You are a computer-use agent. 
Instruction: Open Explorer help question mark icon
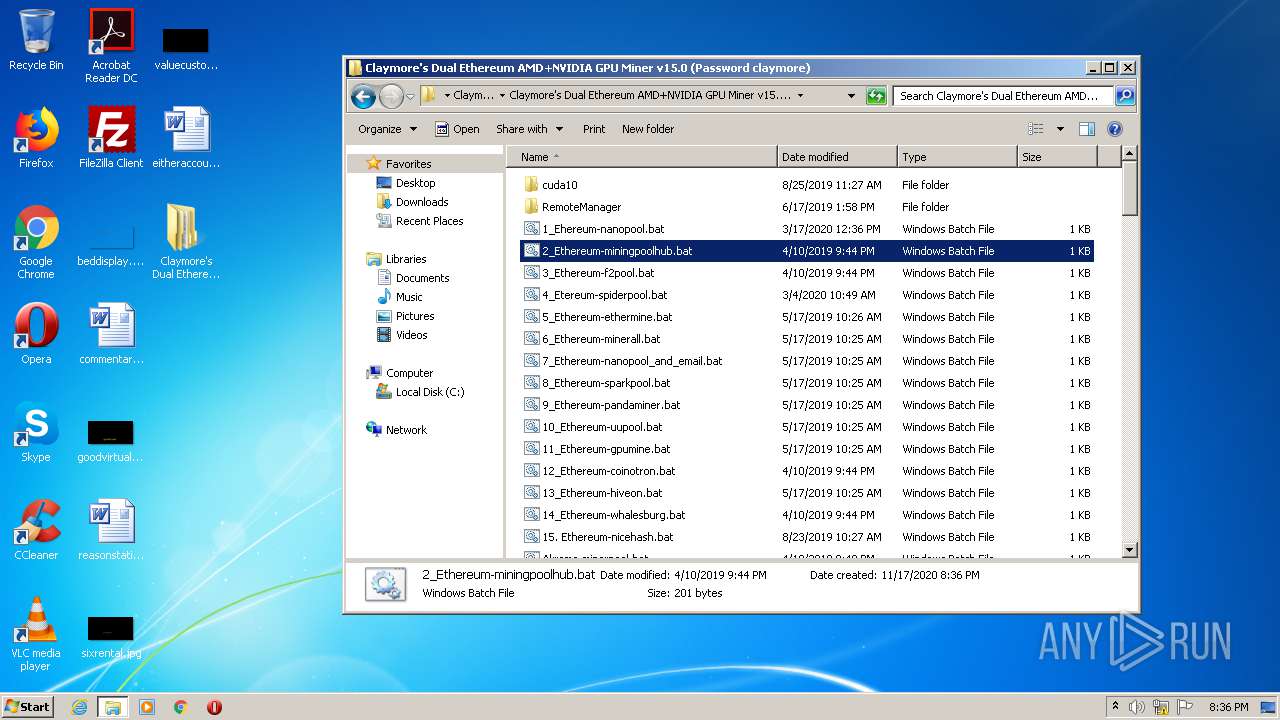pos(1115,129)
